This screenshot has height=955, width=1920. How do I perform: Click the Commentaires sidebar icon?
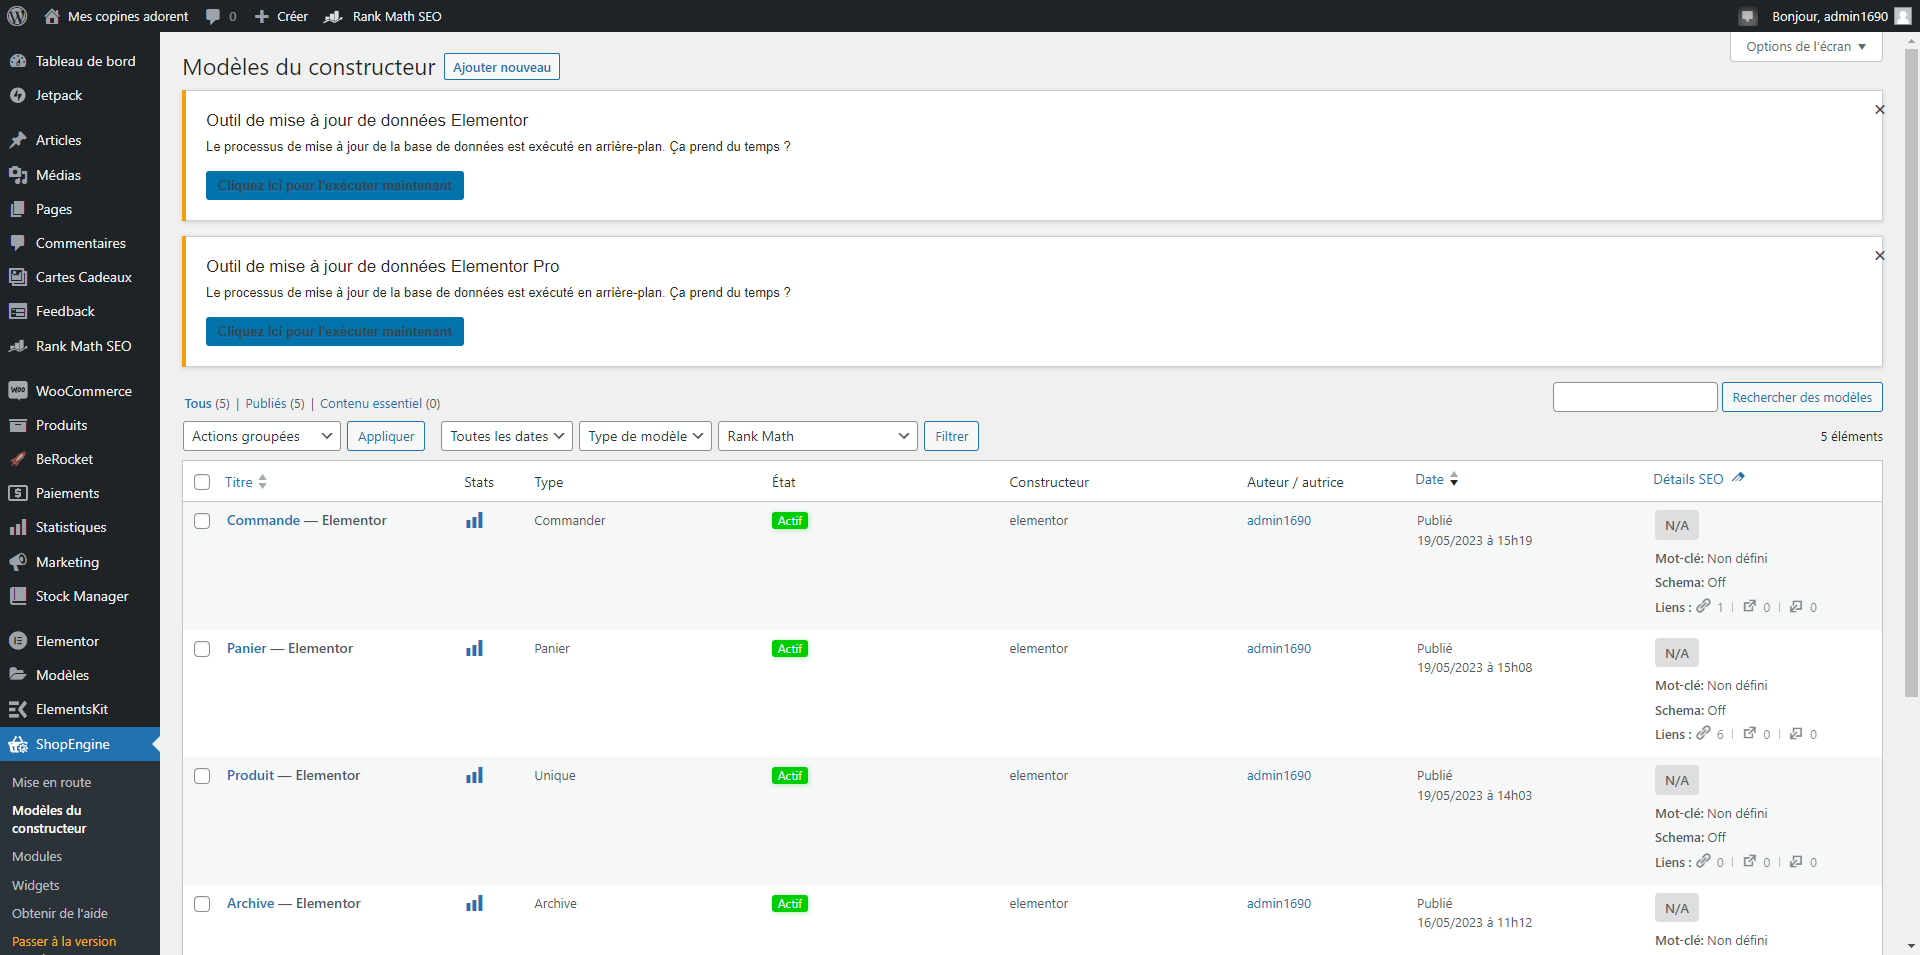click(18, 243)
